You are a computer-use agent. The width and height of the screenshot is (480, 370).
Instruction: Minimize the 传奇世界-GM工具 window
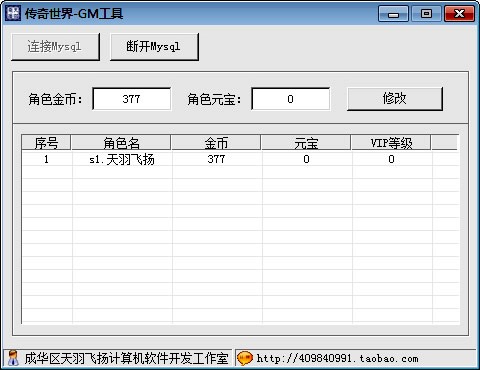pos(393,14)
